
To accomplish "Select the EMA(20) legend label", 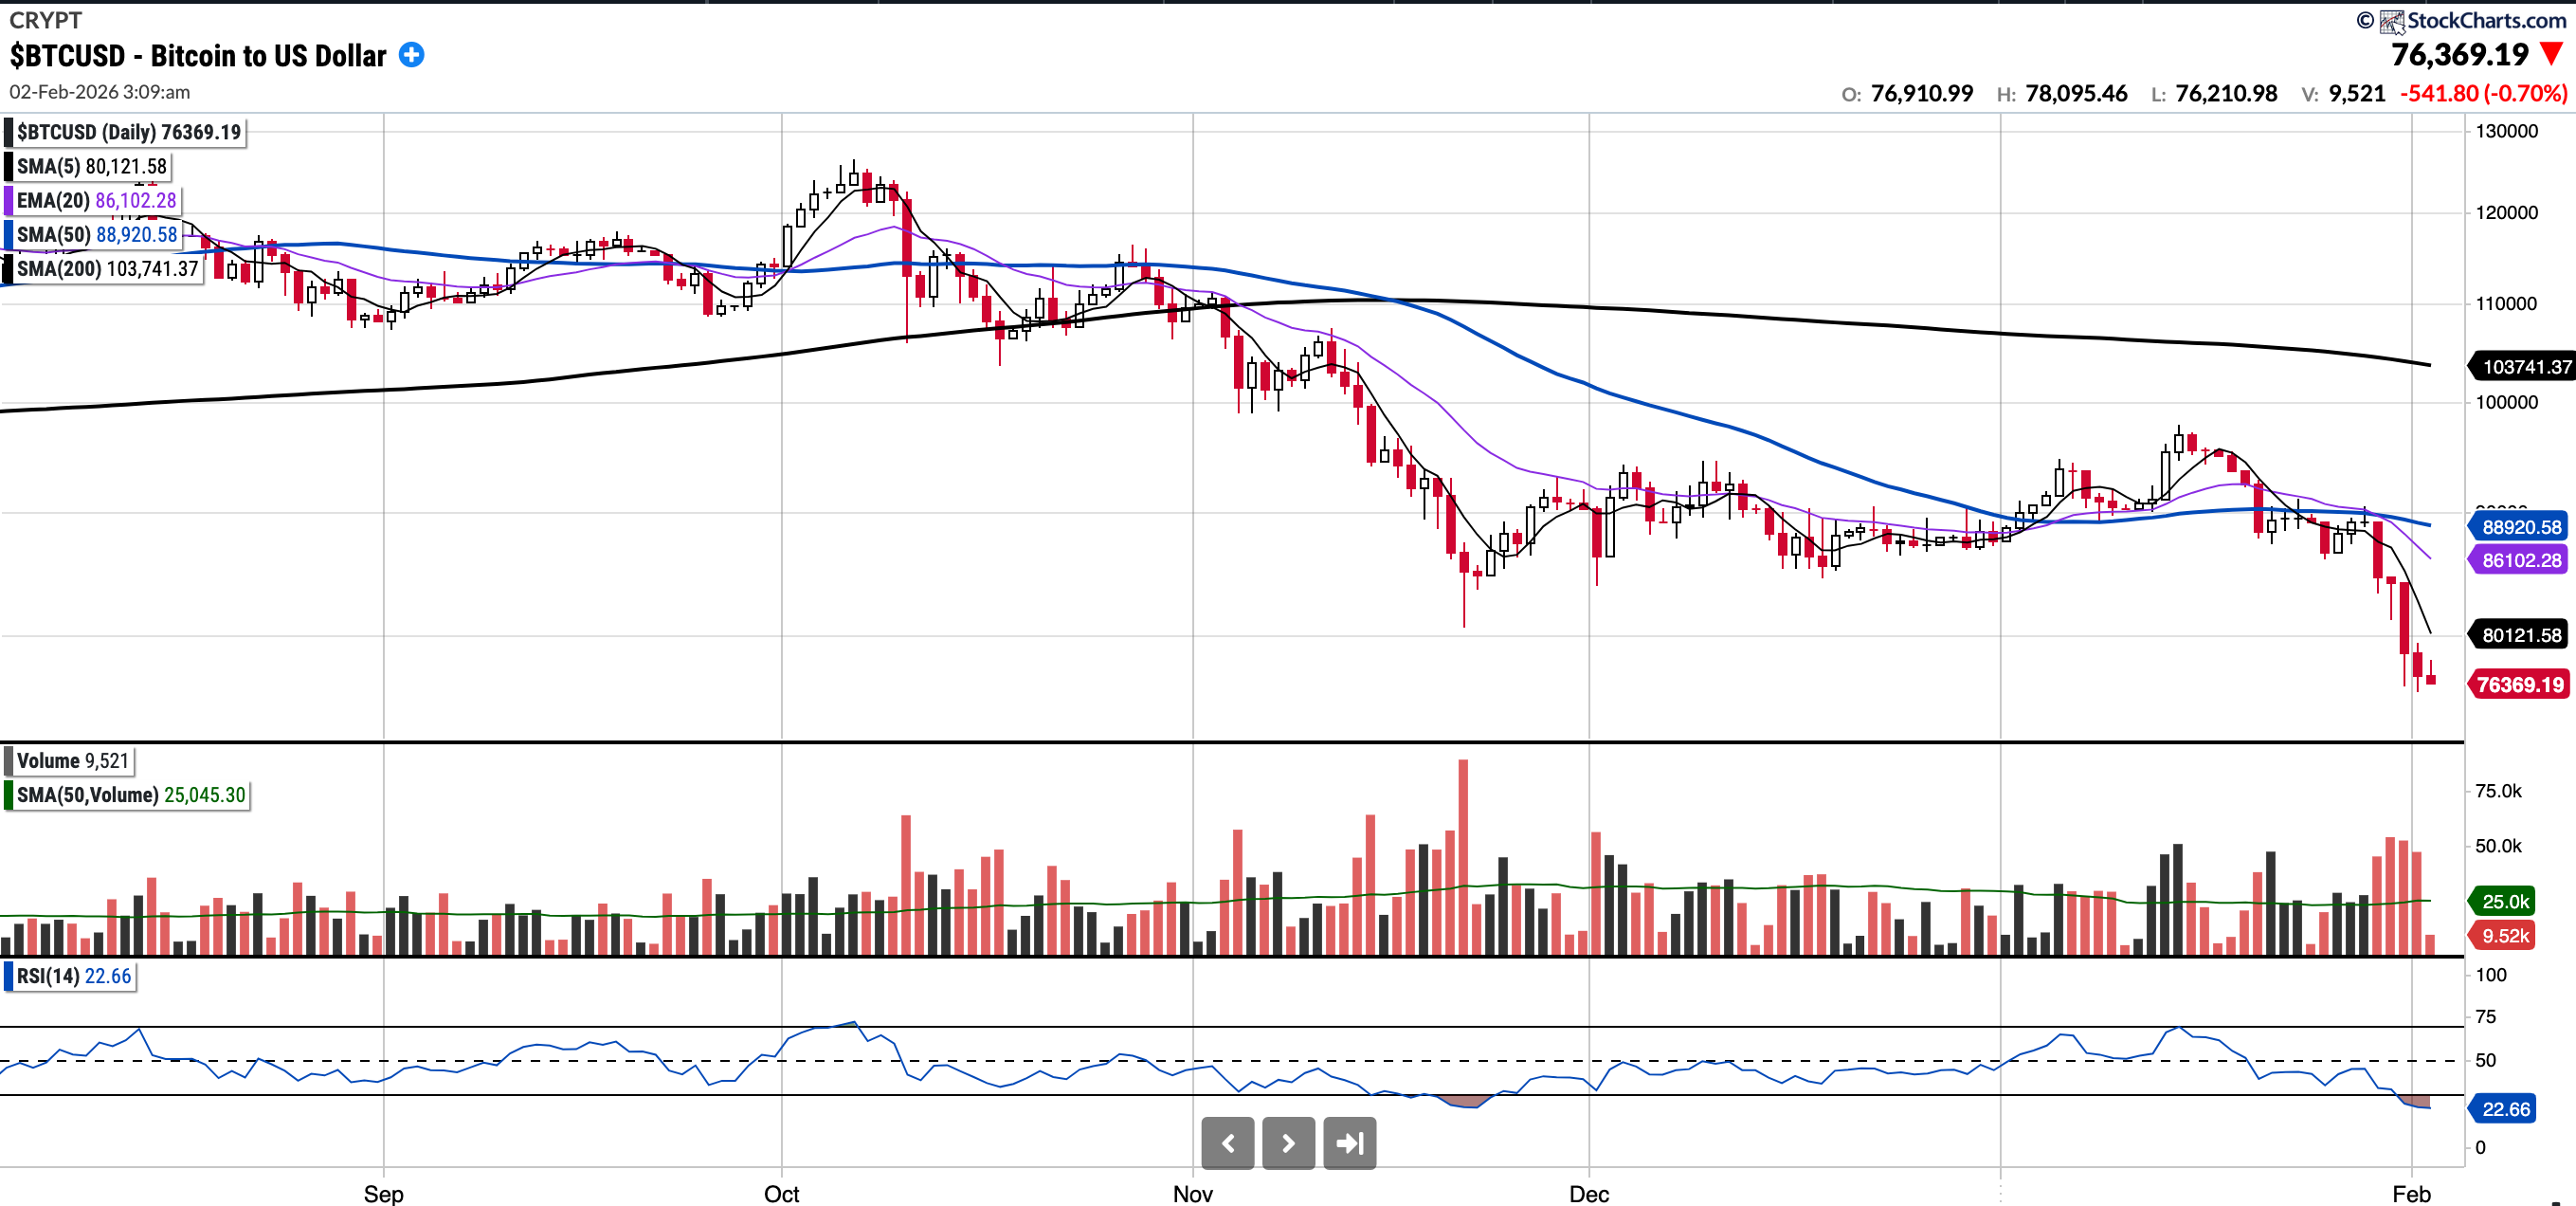I will pos(96,200).
